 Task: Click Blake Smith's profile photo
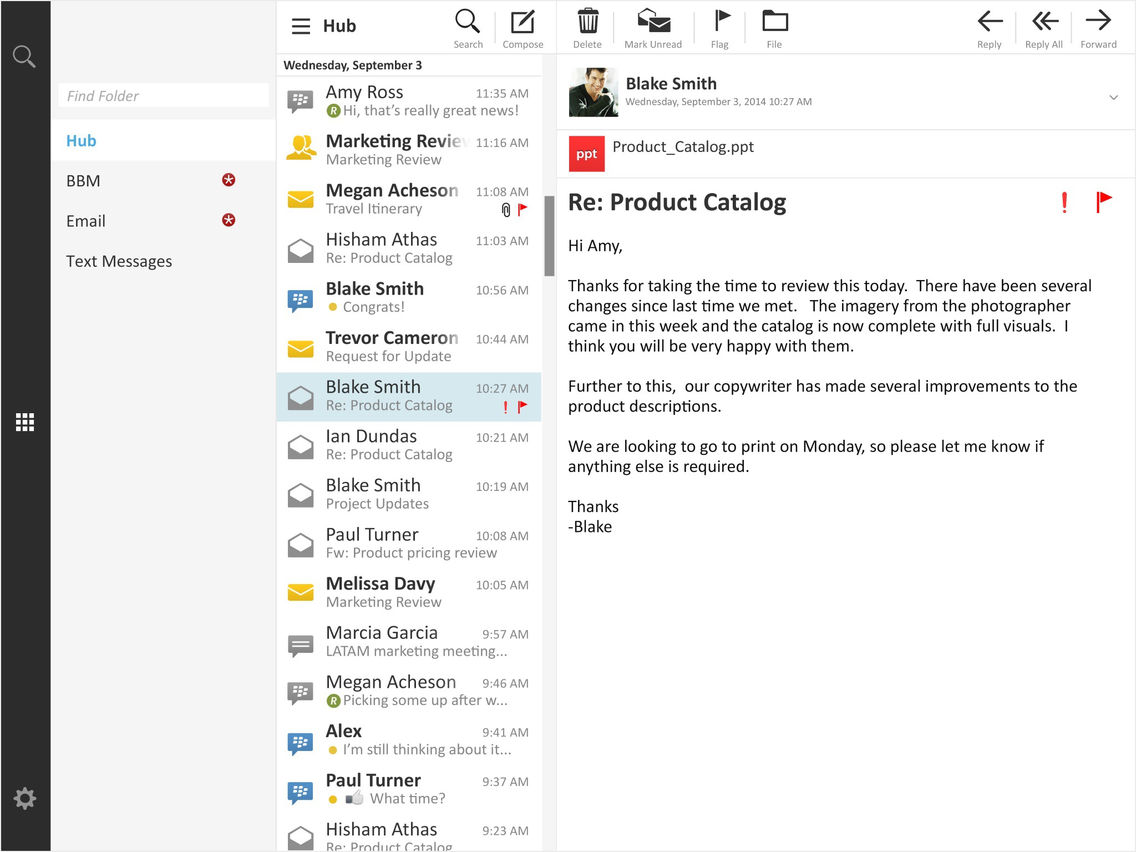(593, 92)
